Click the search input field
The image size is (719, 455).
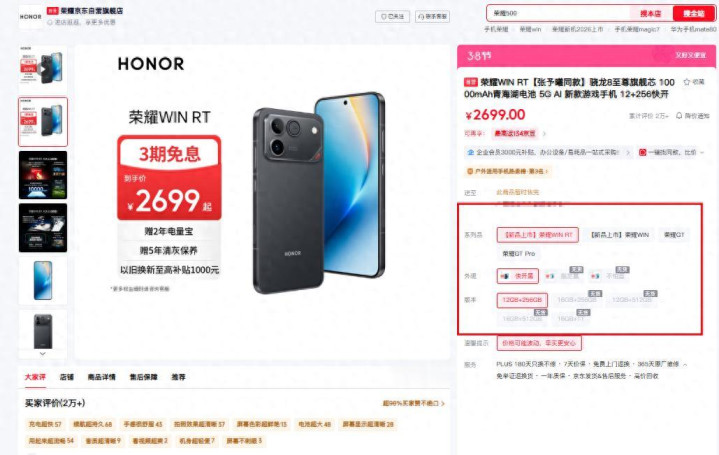[x=558, y=14]
